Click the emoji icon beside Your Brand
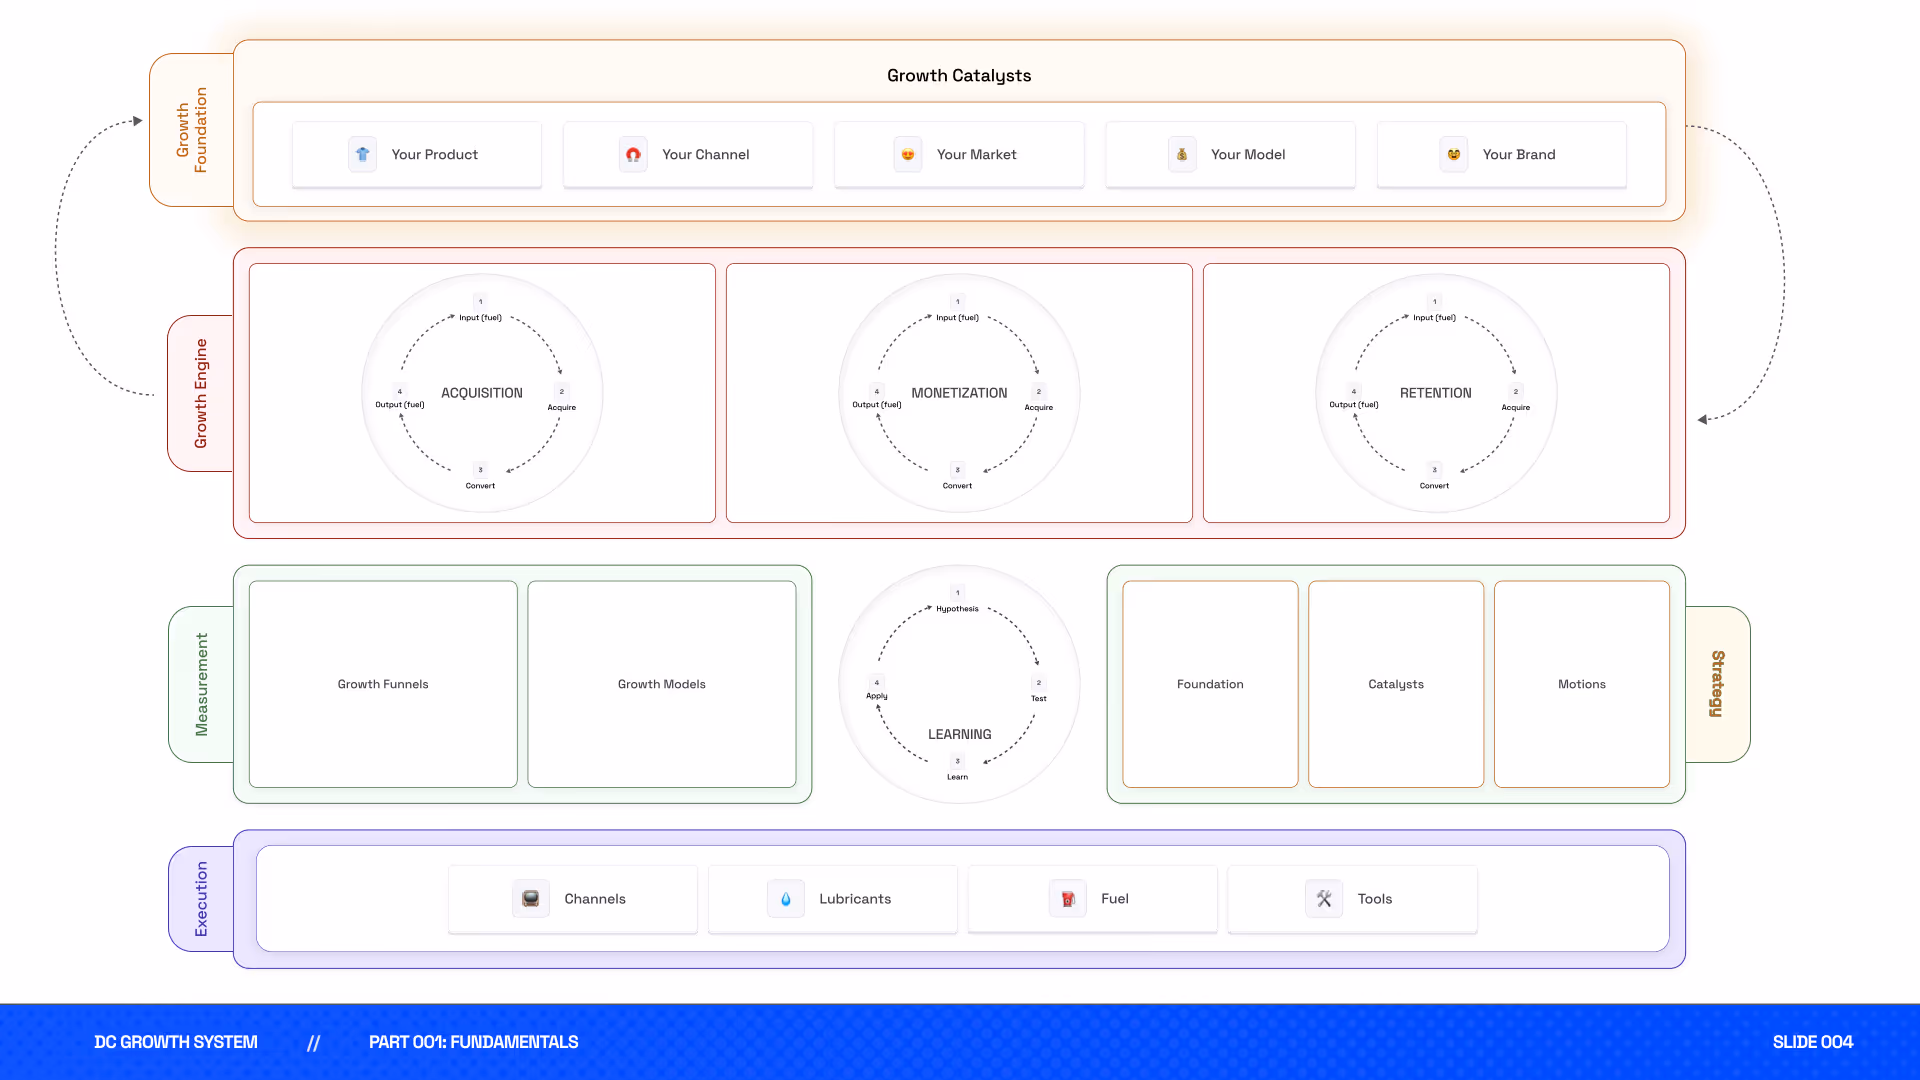 click(x=1454, y=154)
